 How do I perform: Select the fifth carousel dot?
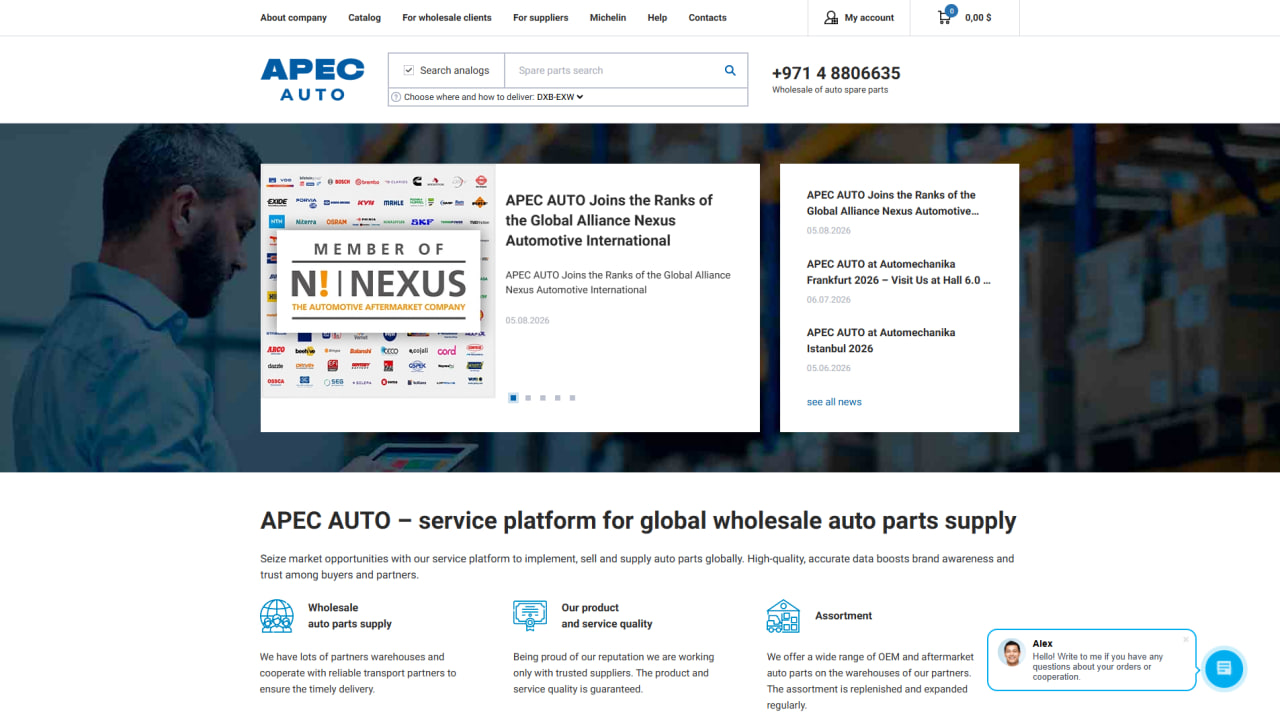pos(573,398)
